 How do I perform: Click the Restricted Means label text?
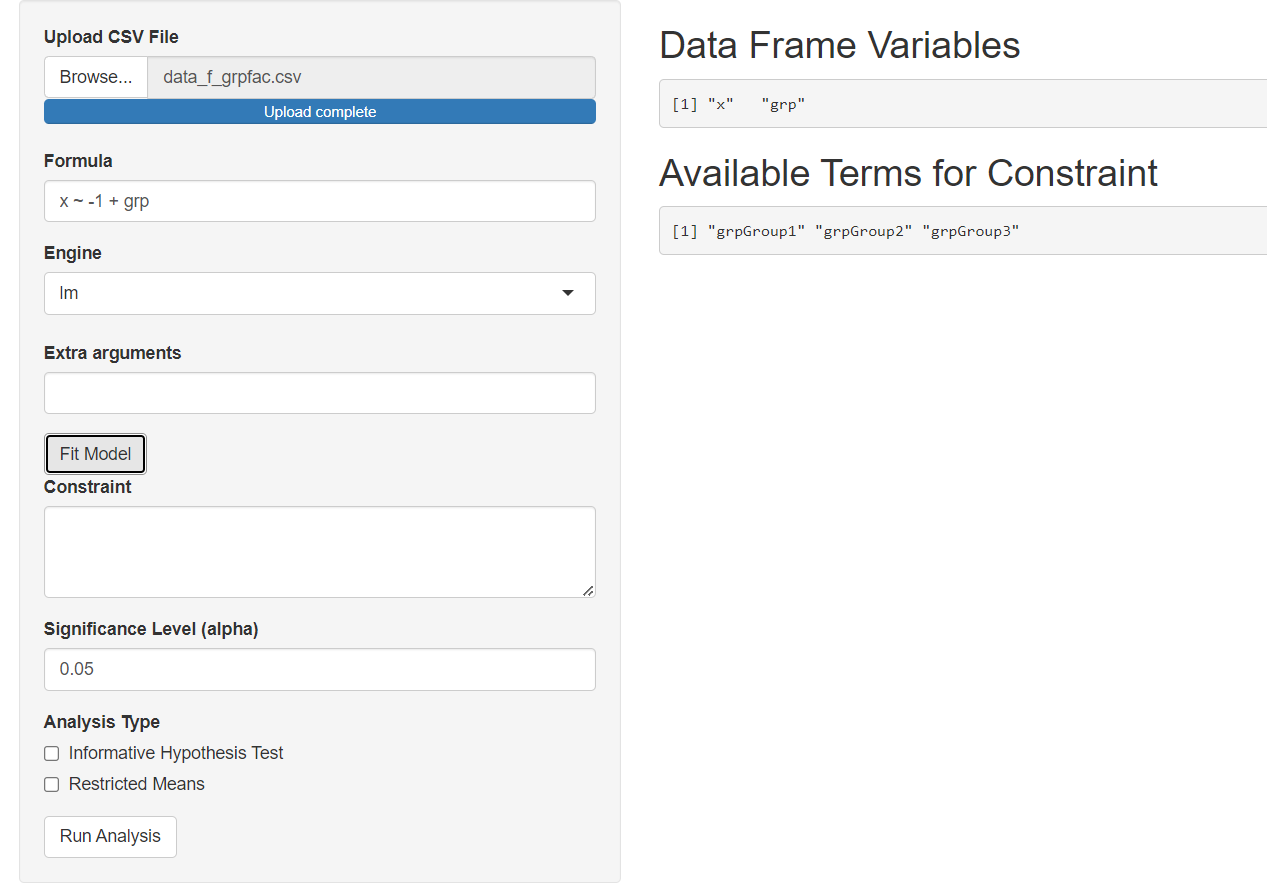coord(137,784)
